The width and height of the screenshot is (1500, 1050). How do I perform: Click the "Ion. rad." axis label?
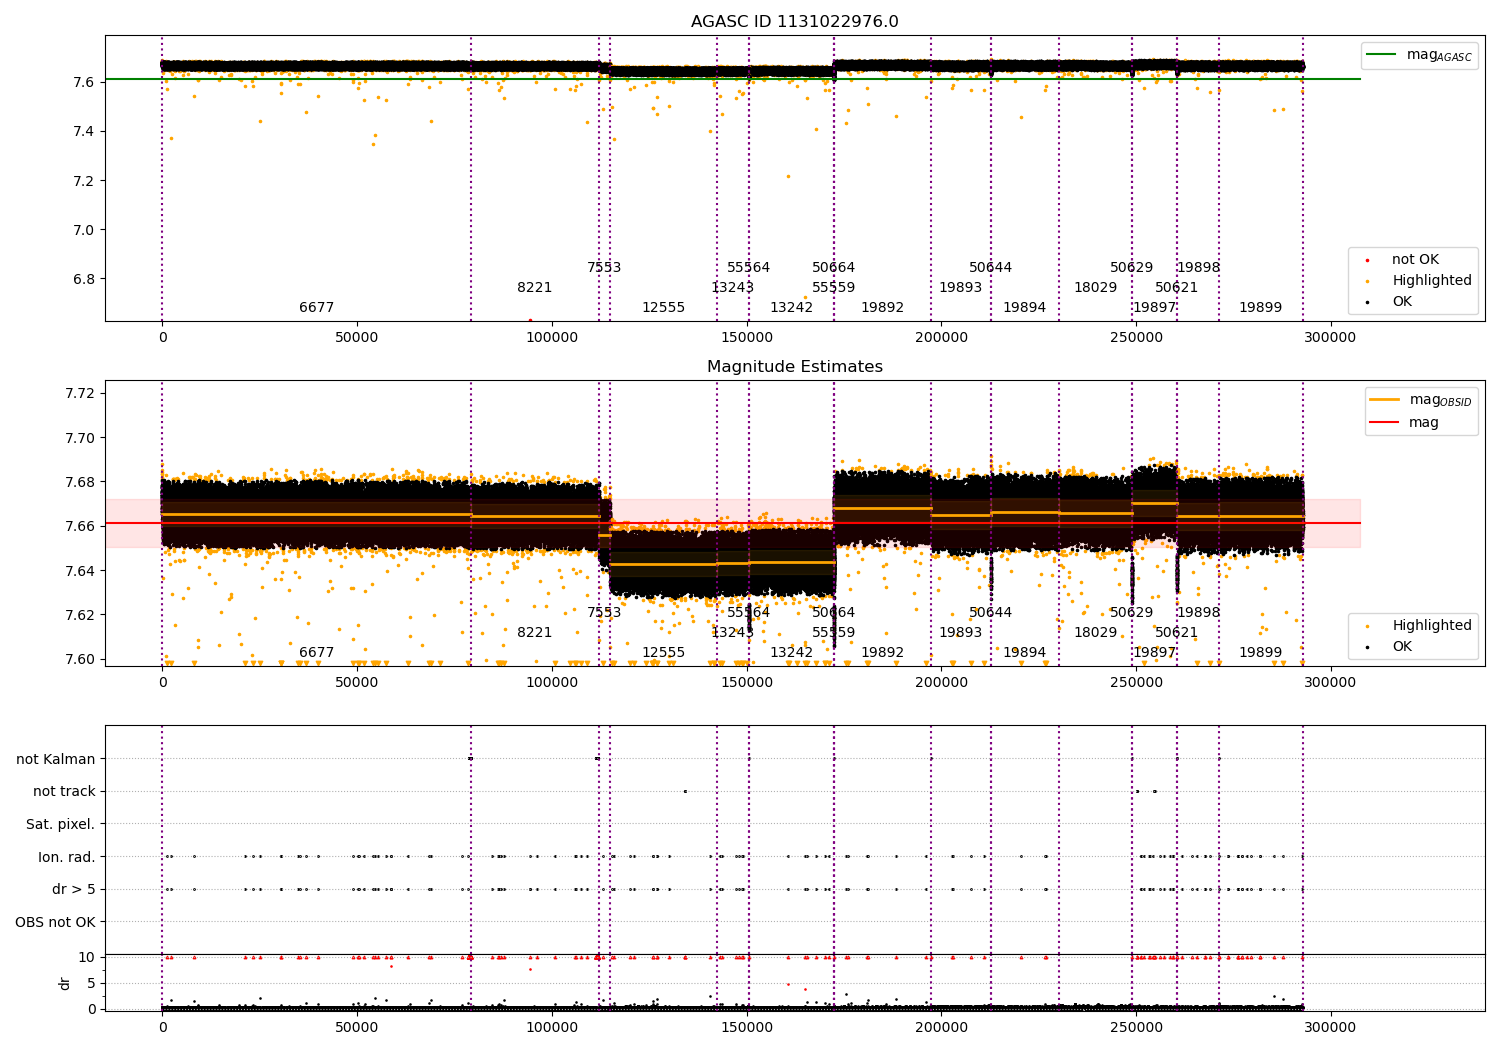pos(67,857)
